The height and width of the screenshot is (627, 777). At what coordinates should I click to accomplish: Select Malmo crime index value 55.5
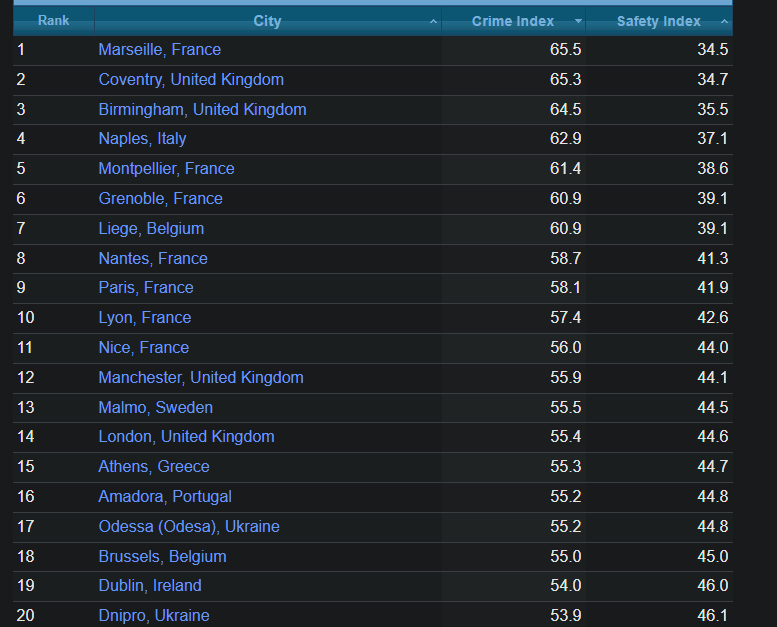coord(565,407)
